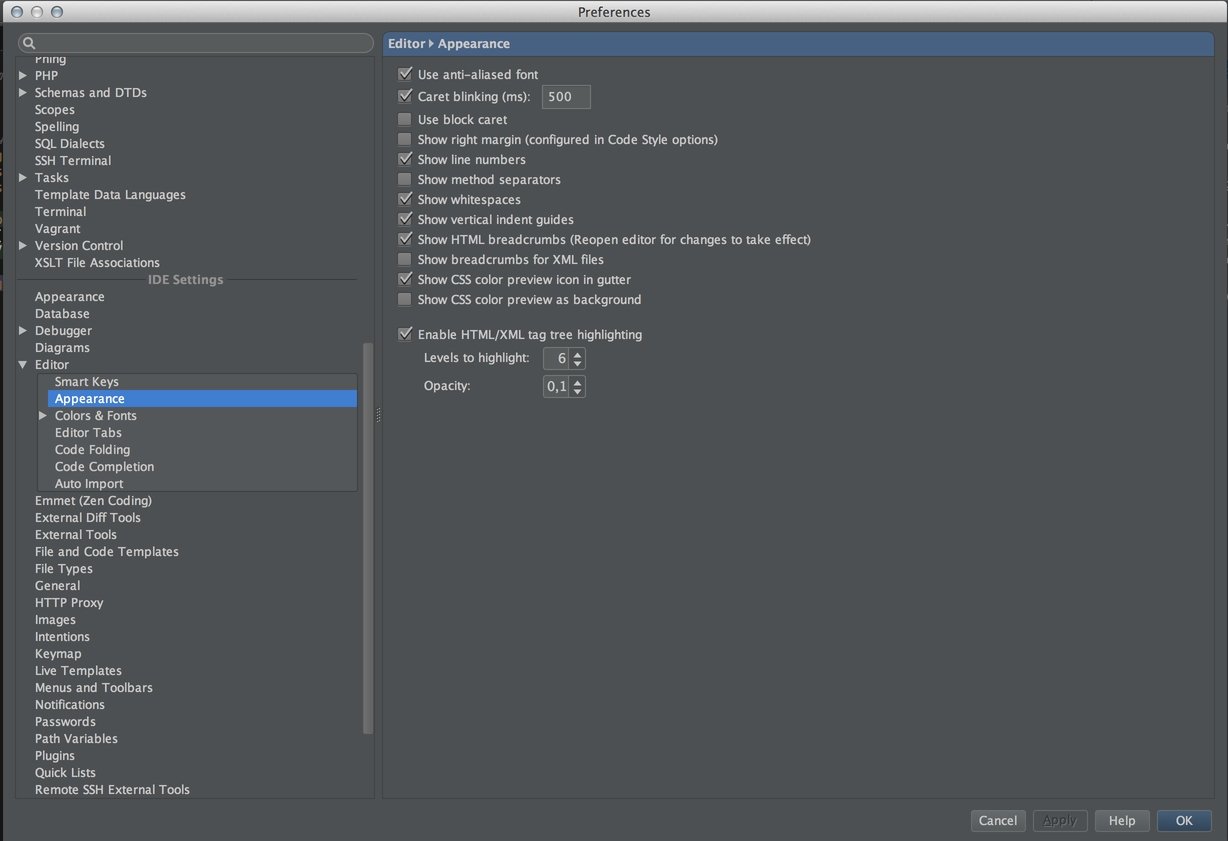The image size is (1228, 841).
Task: Click the search magnifier icon in settings
Action: pyautogui.click(x=29, y=43)
